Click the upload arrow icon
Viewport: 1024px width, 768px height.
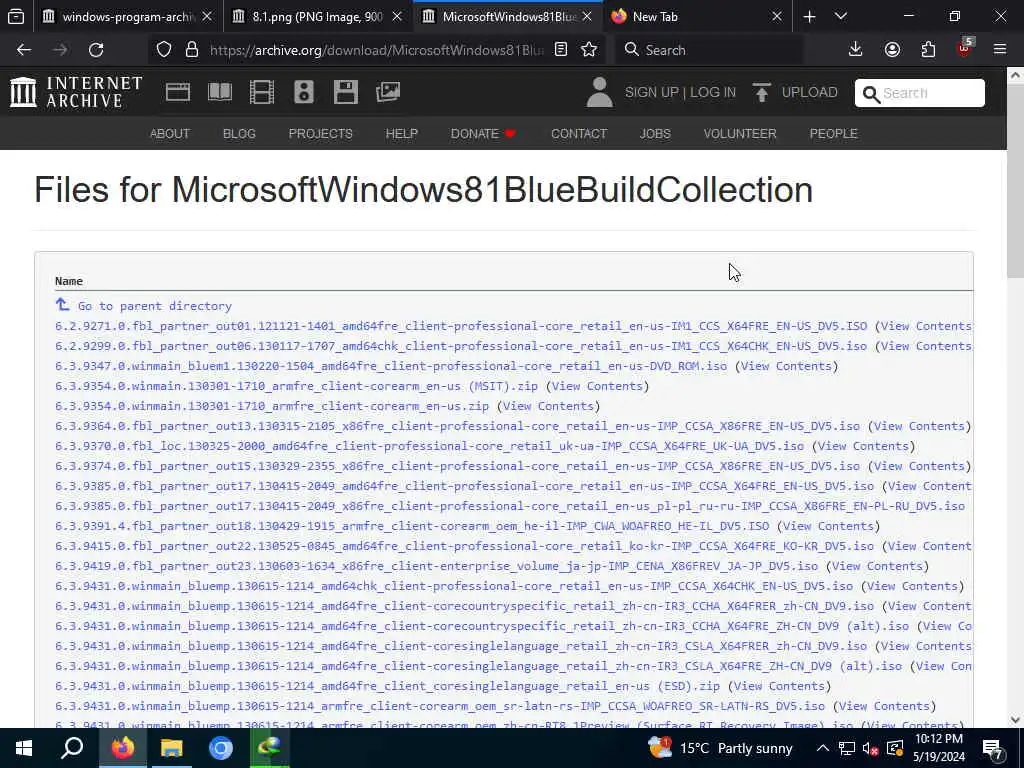click(761, 92)
